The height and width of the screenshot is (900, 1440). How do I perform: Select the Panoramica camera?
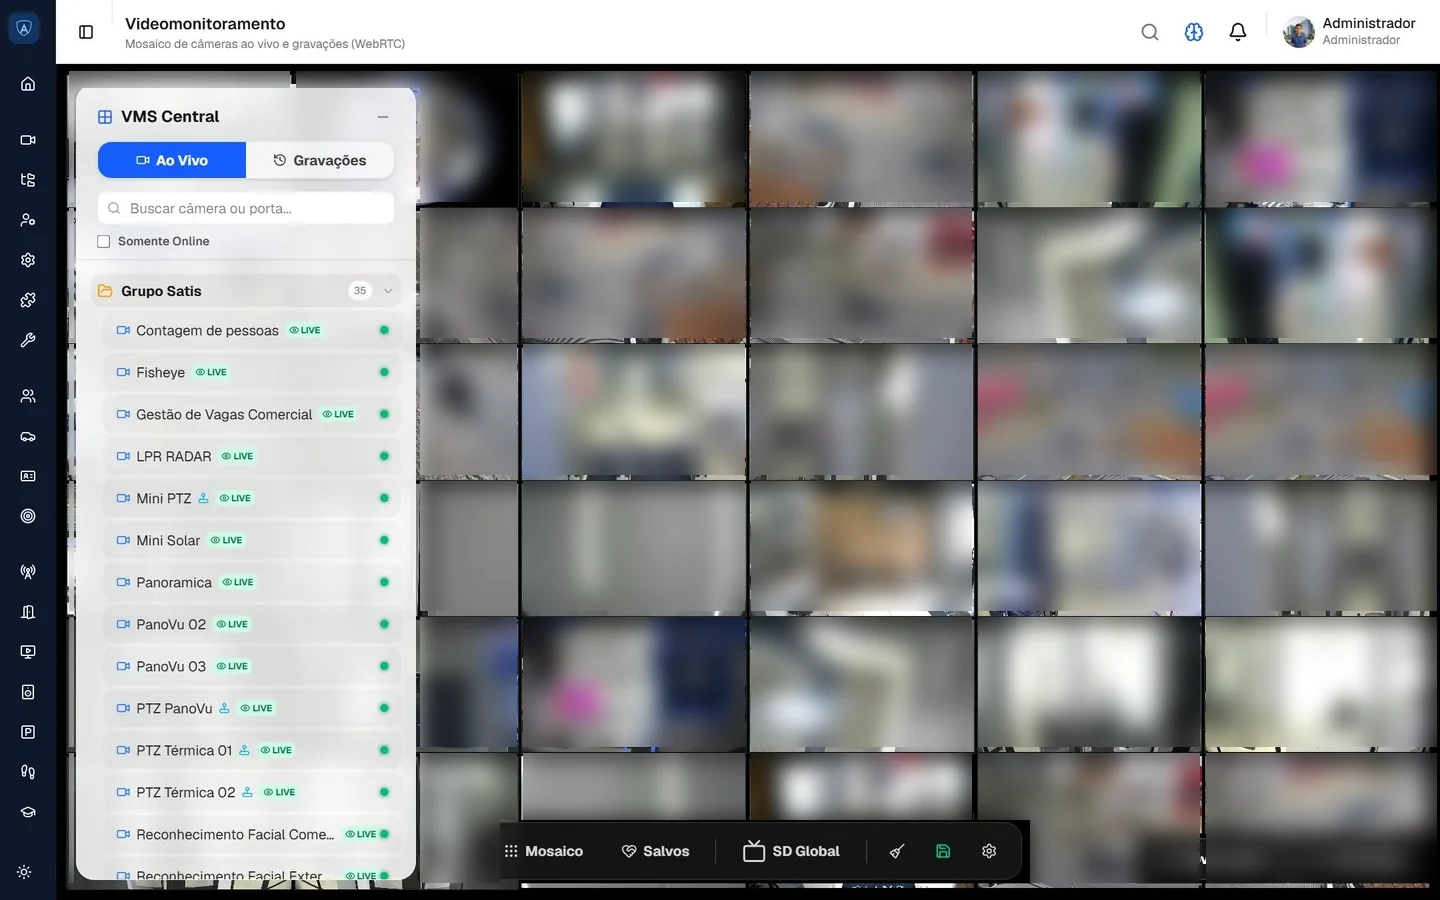pos(252,582)
